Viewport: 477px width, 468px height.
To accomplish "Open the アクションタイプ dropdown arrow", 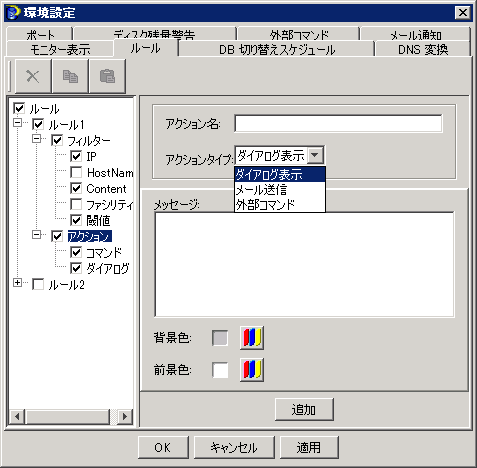I will 315,155.
